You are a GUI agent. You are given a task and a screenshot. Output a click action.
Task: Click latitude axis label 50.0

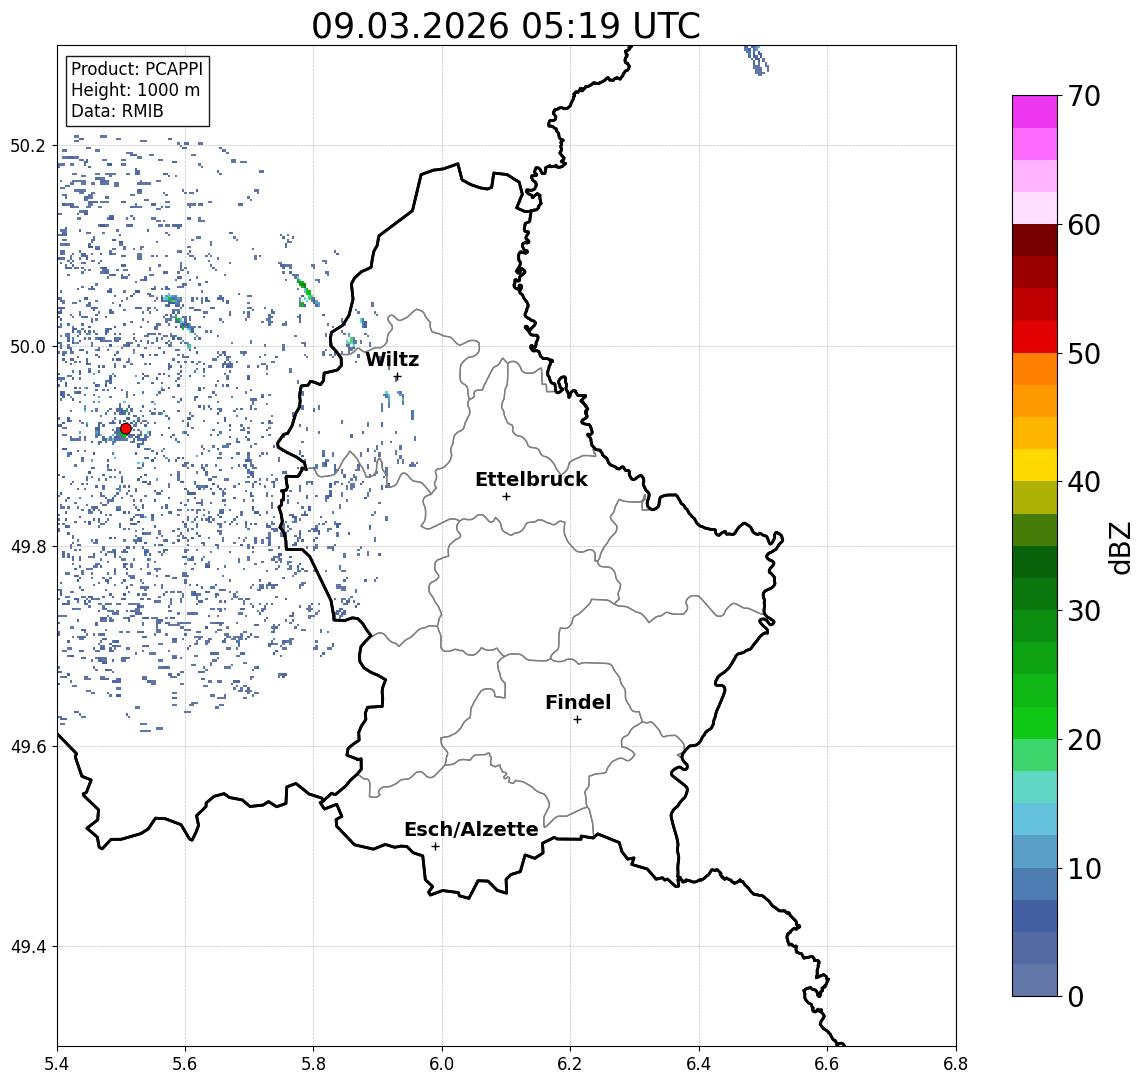[27, 346]
